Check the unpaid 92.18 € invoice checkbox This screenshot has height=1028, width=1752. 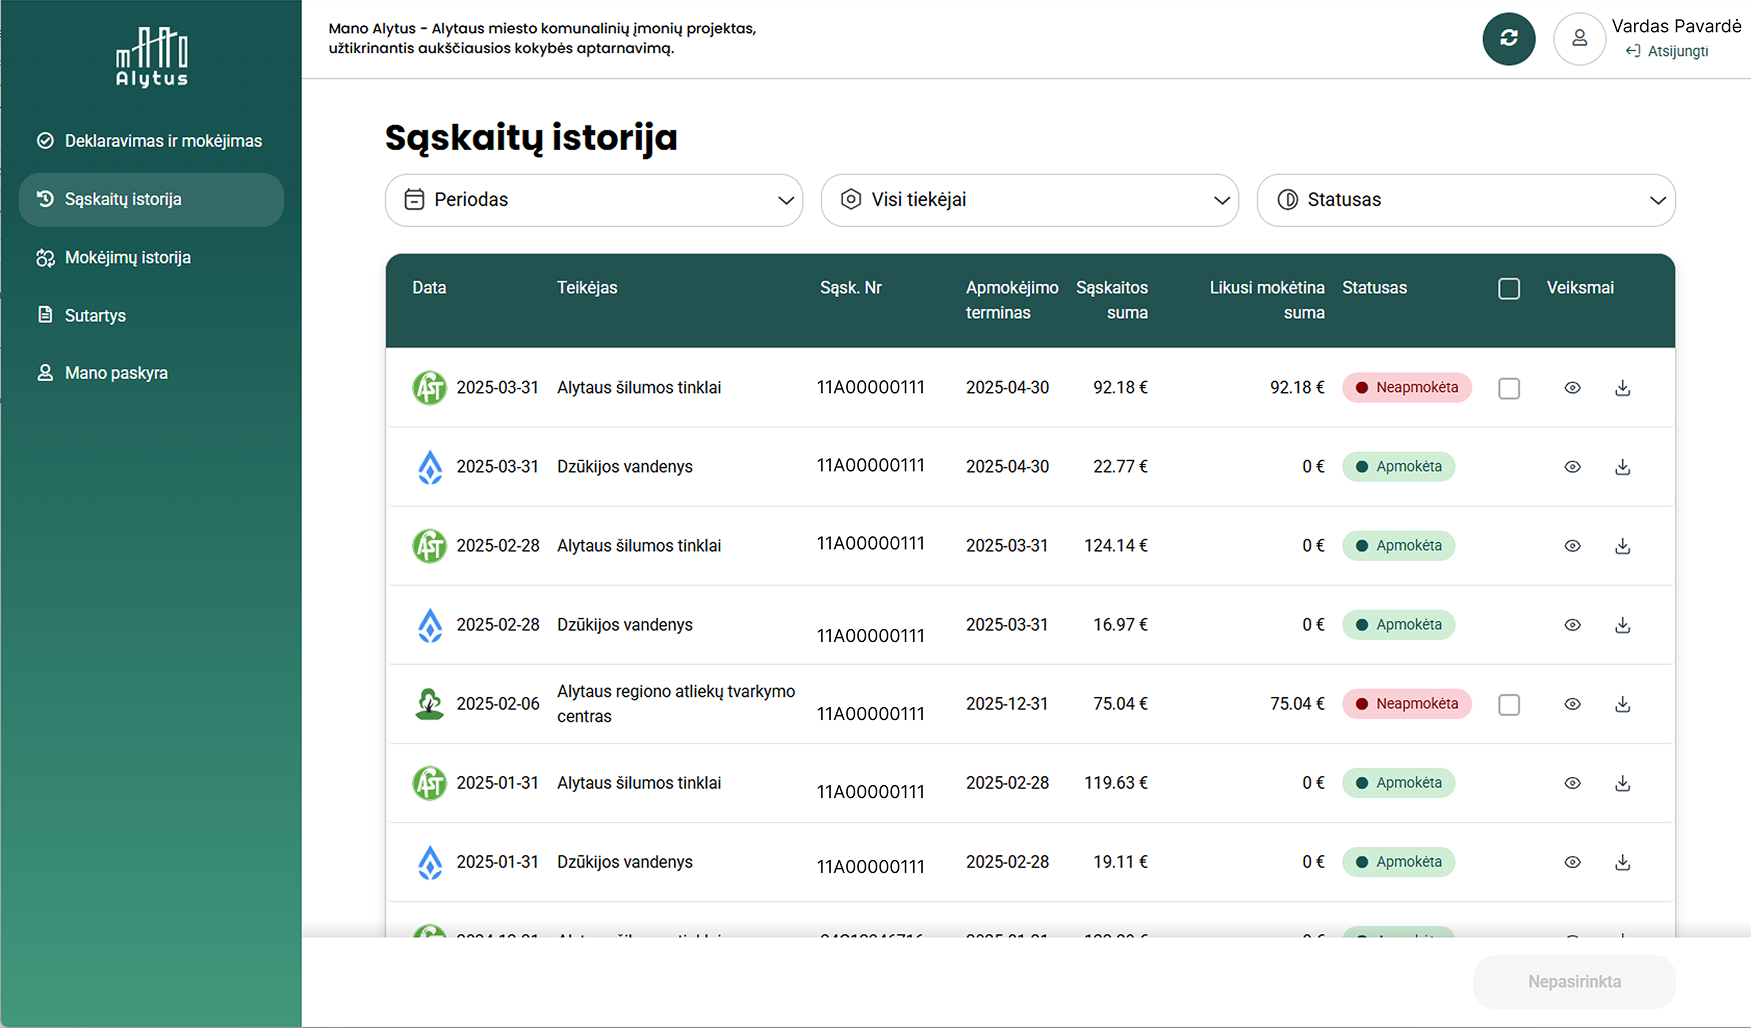(1509, 388)
